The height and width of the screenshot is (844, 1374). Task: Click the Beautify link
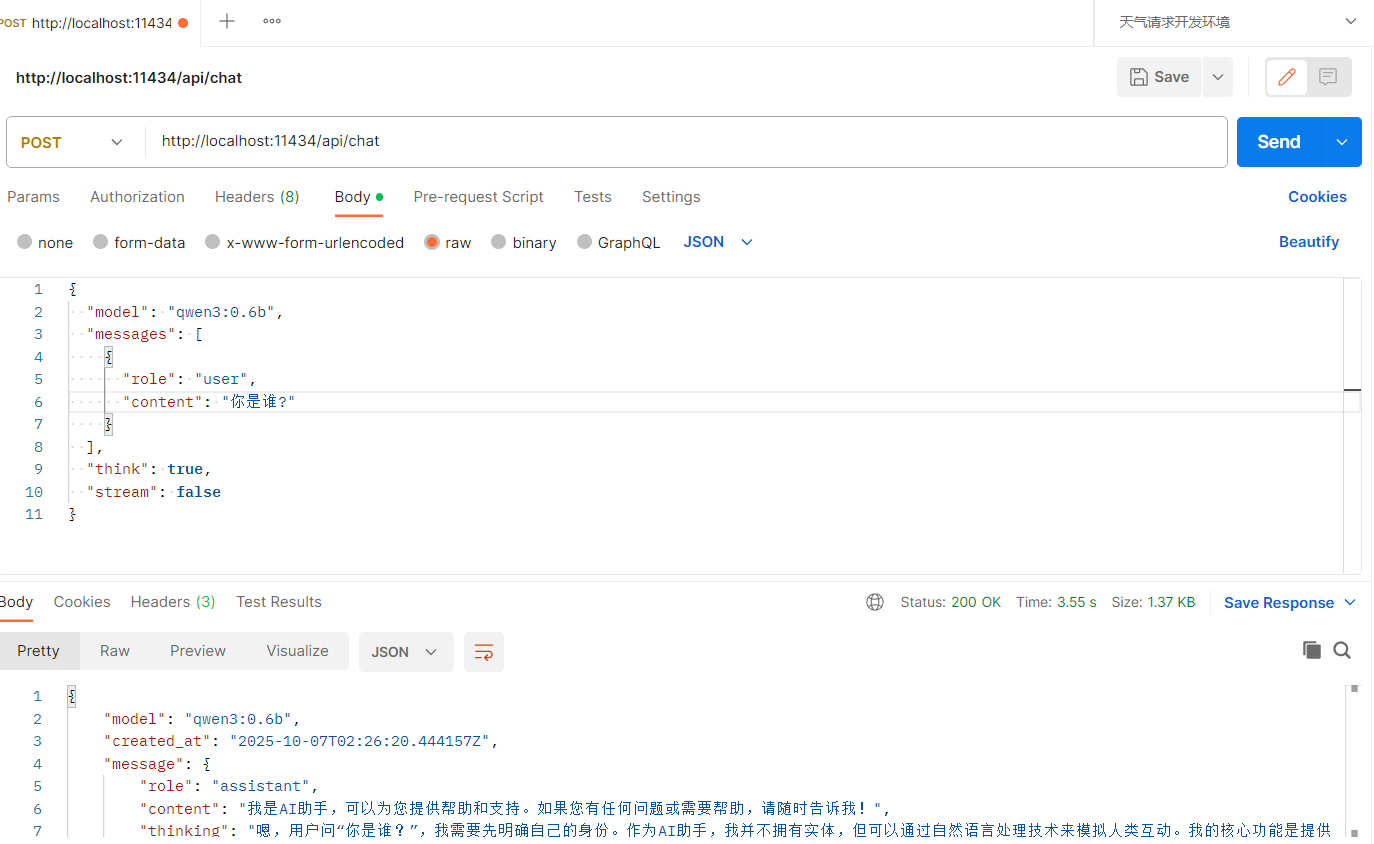click(x=1309, y=242)
